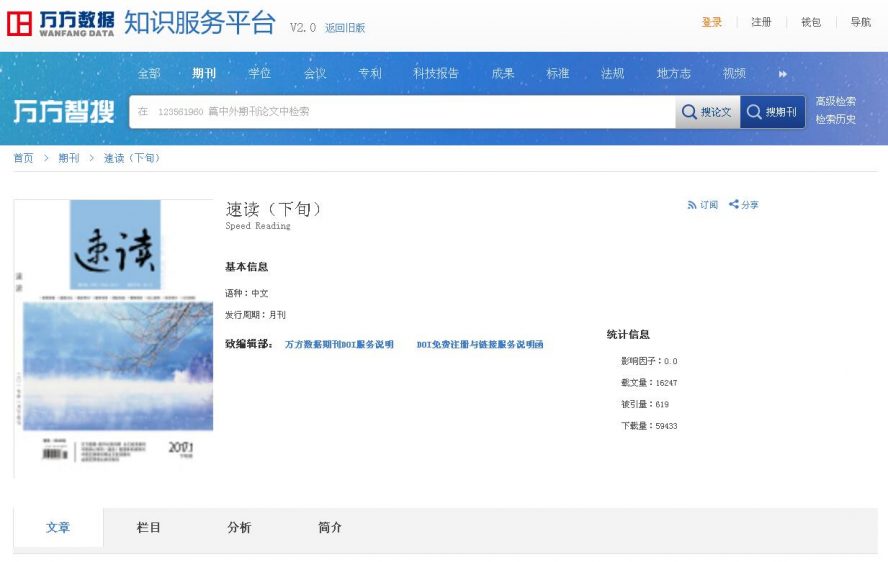
Task: Switch to the 栏目 tab
Action: (x=148, y=527)
